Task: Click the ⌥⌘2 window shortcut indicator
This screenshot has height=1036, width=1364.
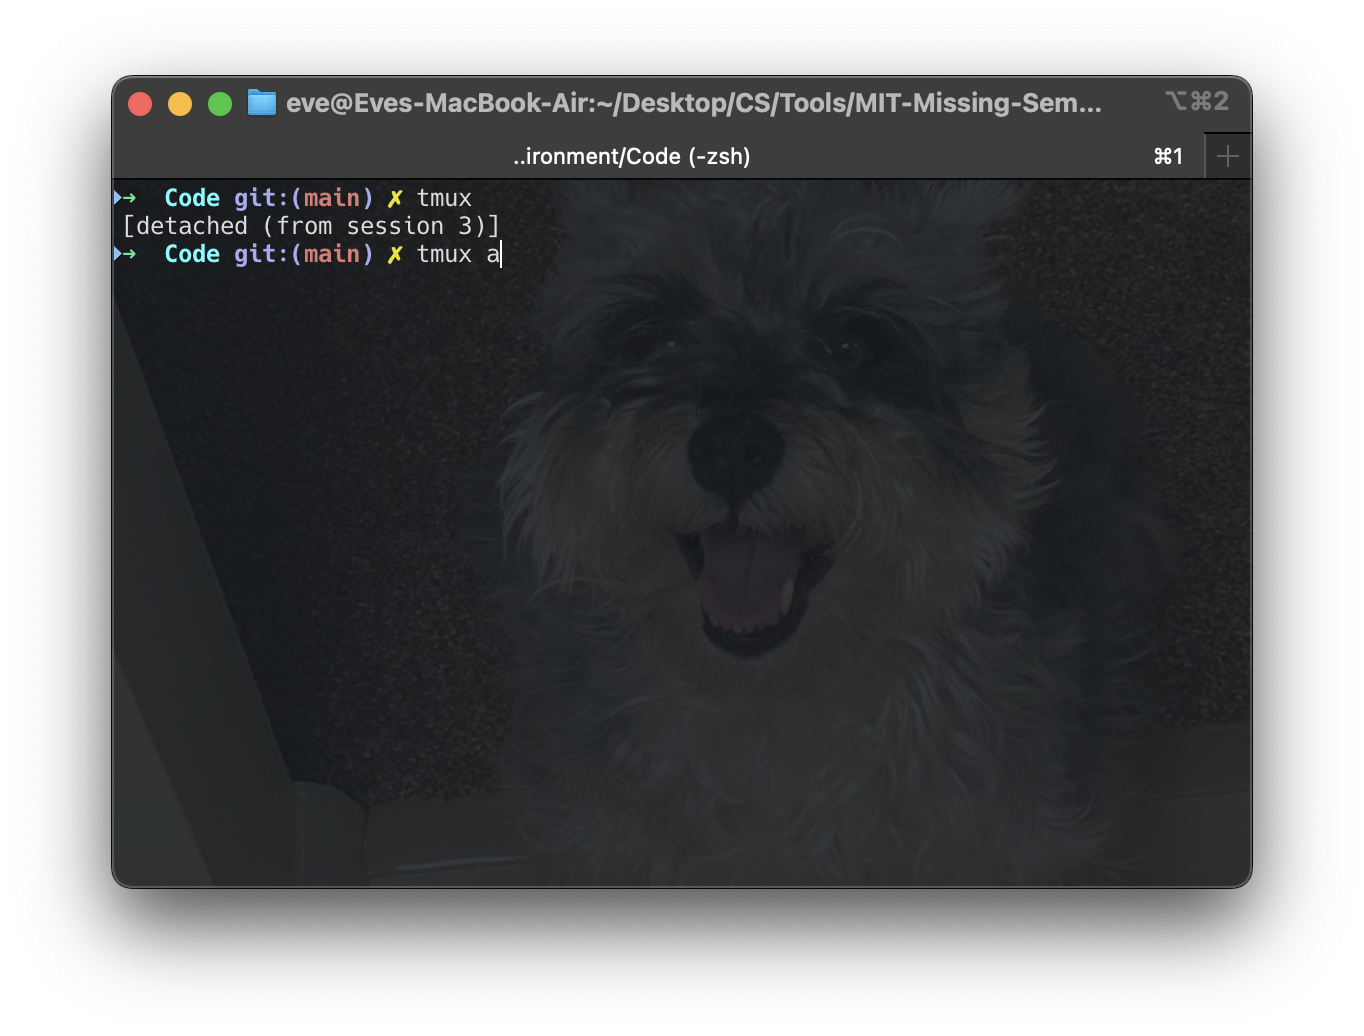Action: tap(1196, 102)
